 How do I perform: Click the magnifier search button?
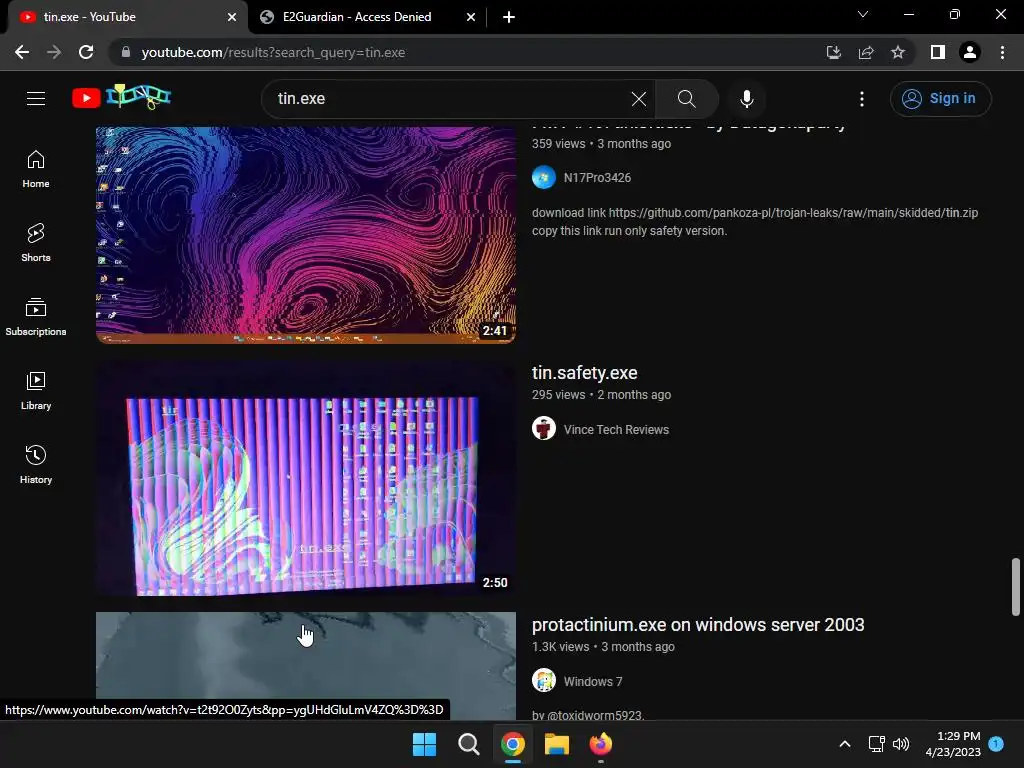(686, 99)
